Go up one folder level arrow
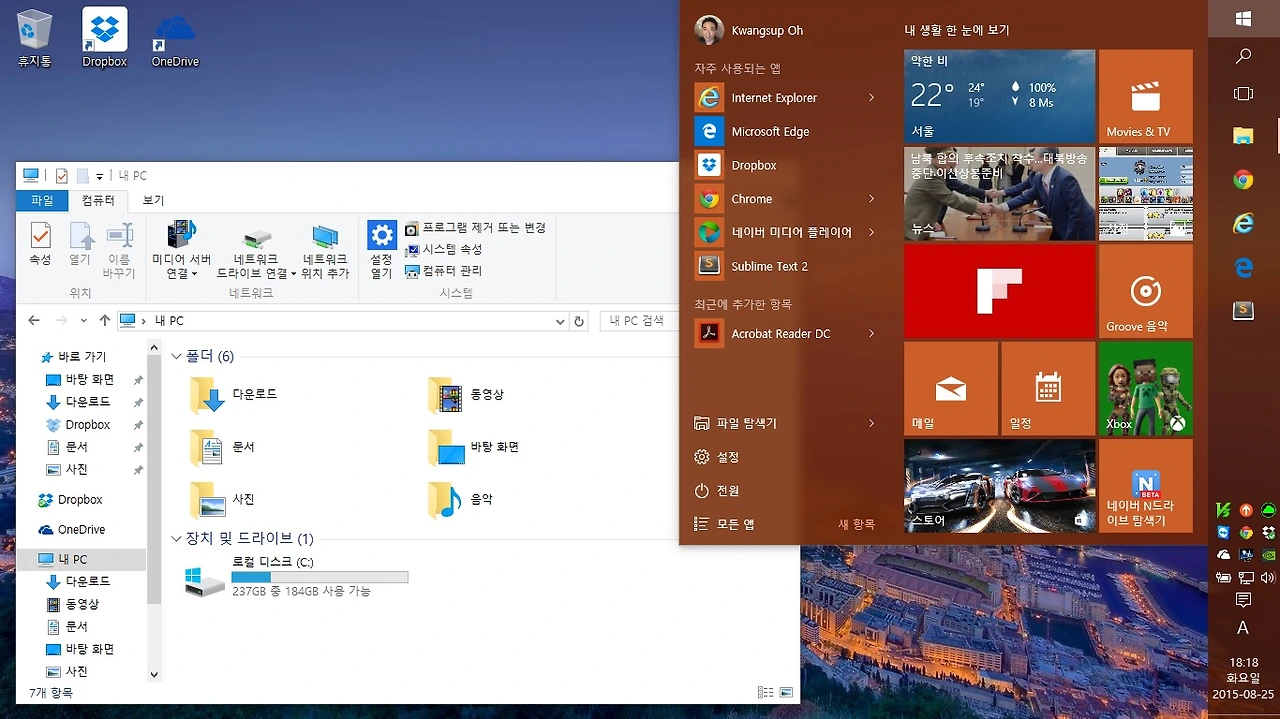Viewport: 1280px width, 719px height. (105, 321)
